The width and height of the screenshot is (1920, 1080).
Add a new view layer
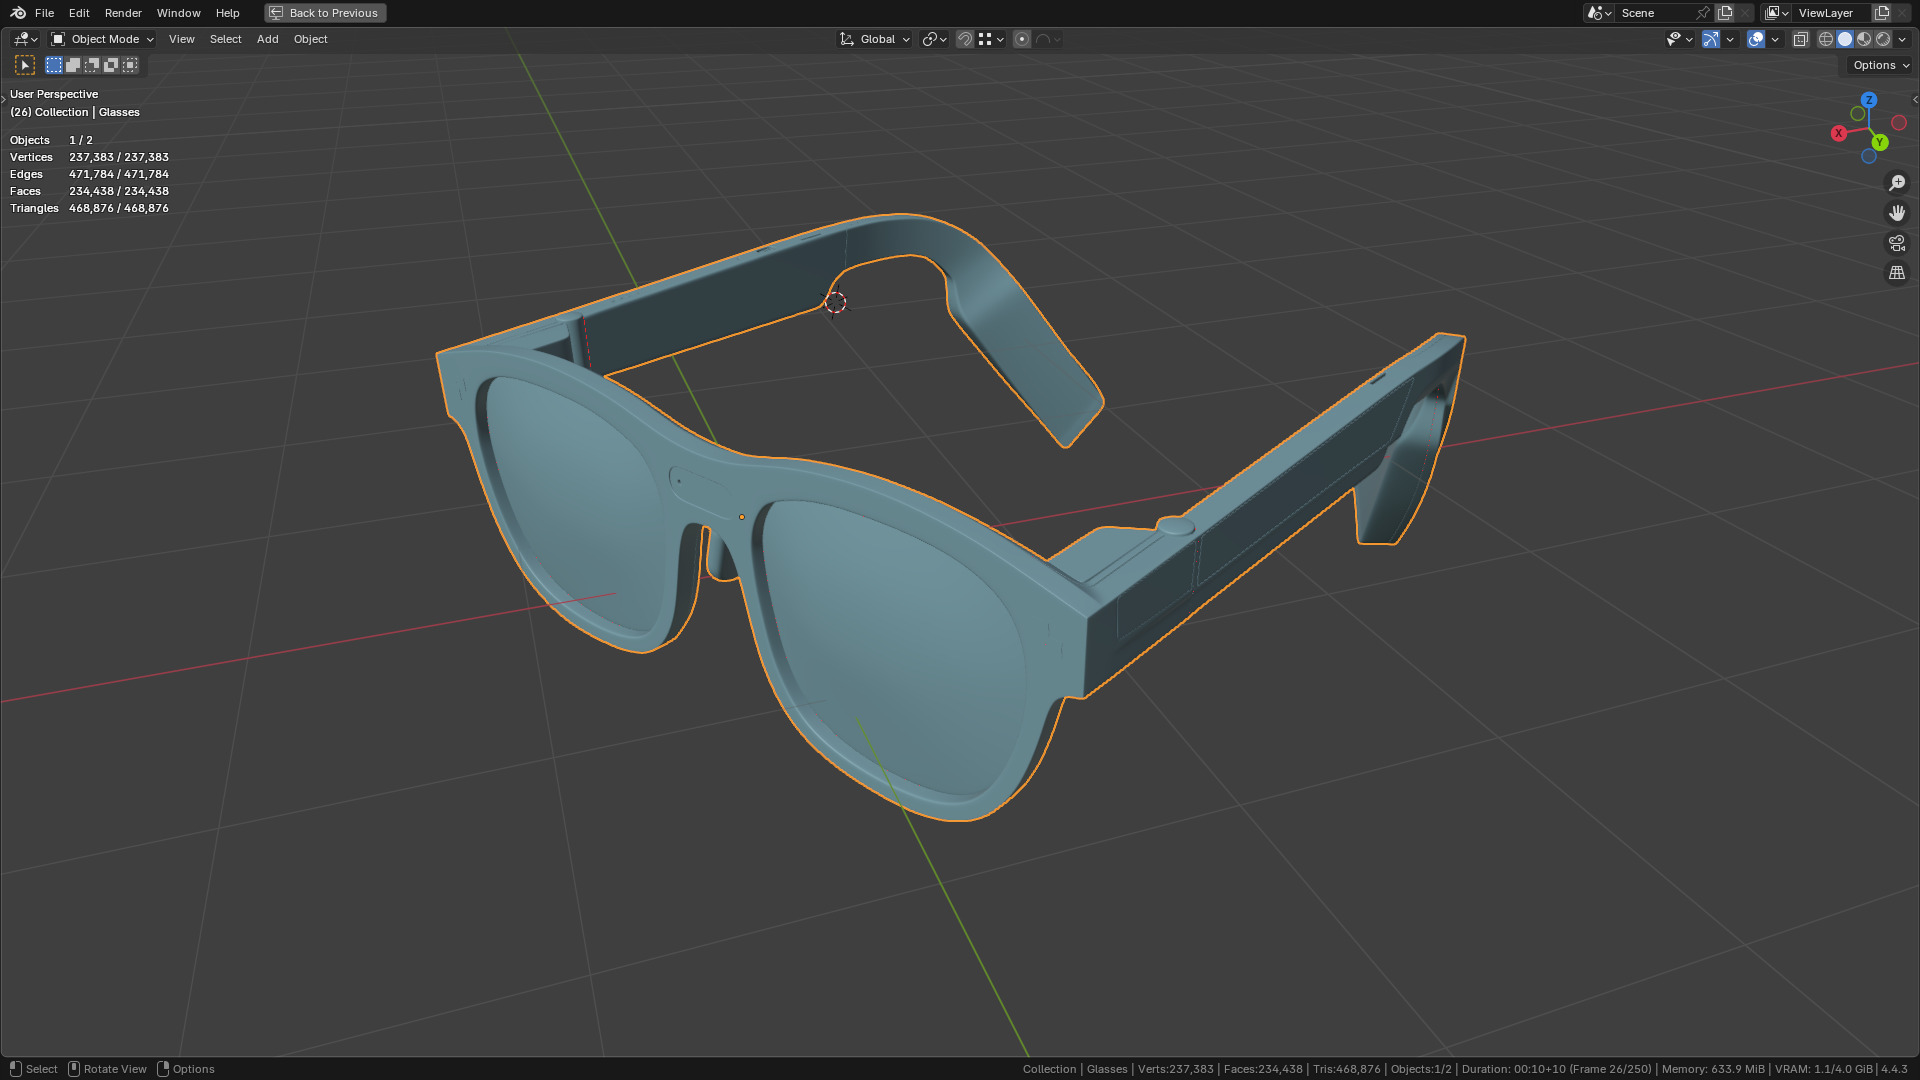[1882, 13]
